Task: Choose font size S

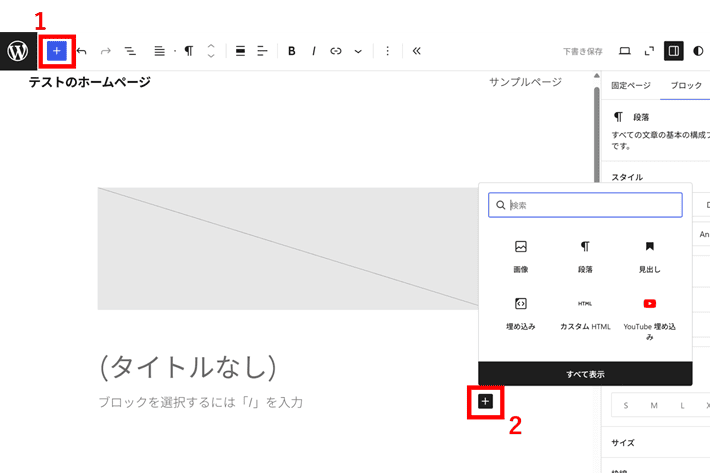Action: tap(626, 406)
